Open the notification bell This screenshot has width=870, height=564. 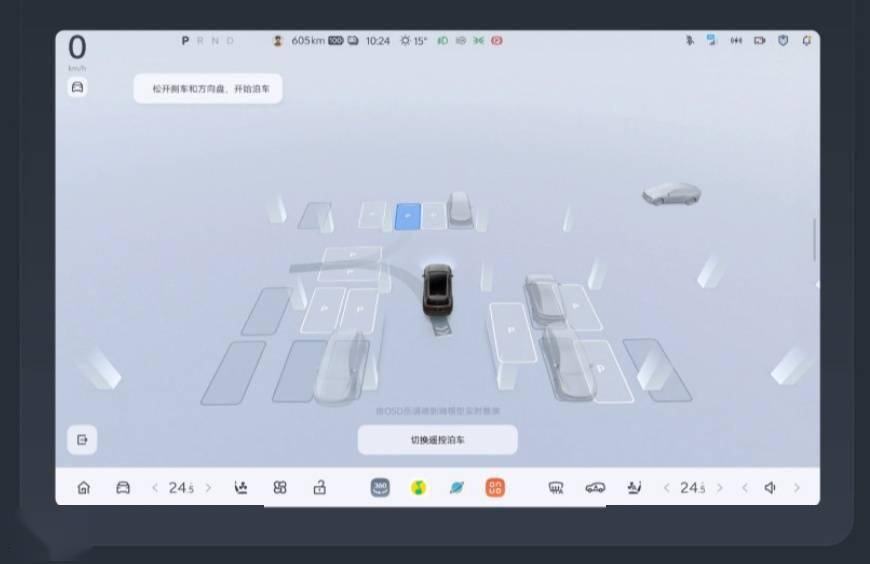click(806, 41)
